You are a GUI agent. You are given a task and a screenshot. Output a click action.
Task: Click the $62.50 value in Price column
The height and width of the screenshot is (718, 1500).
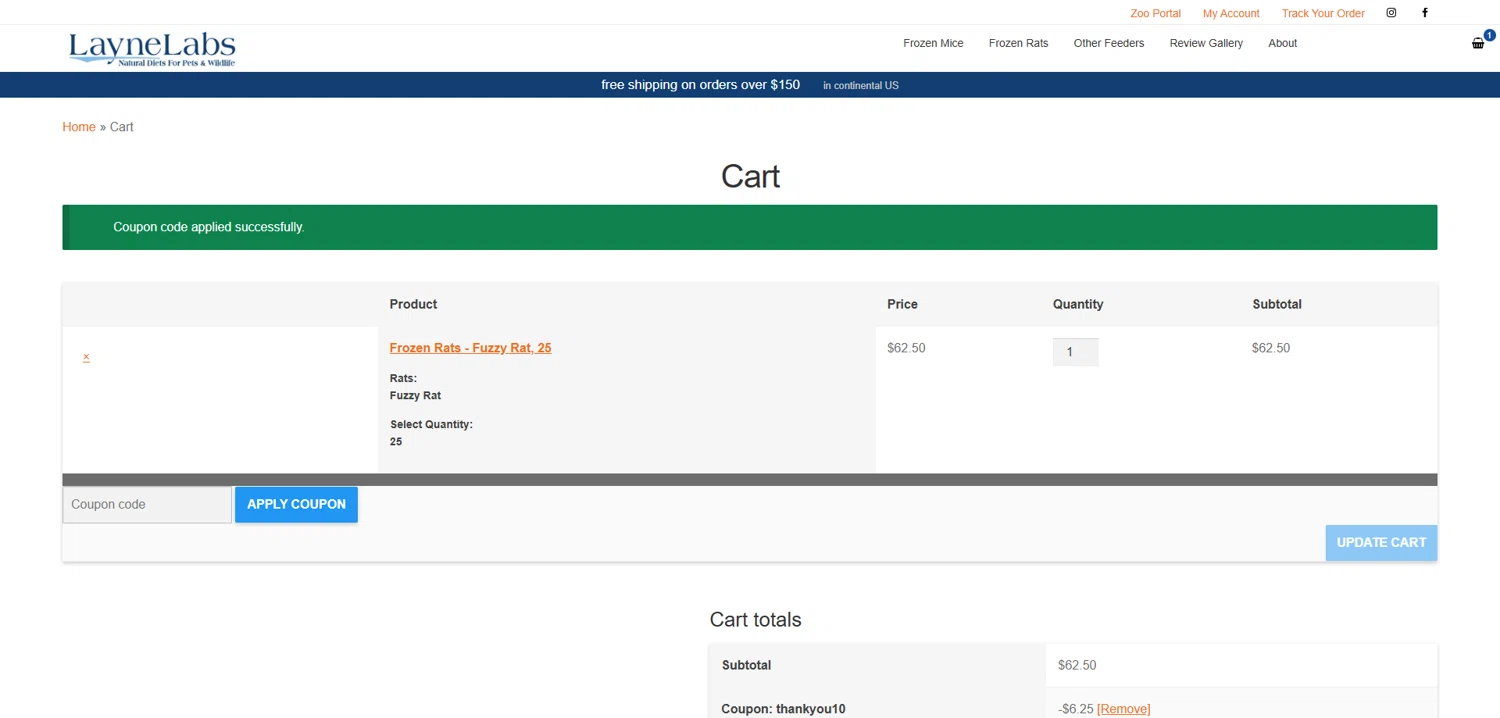click(906, 348)
